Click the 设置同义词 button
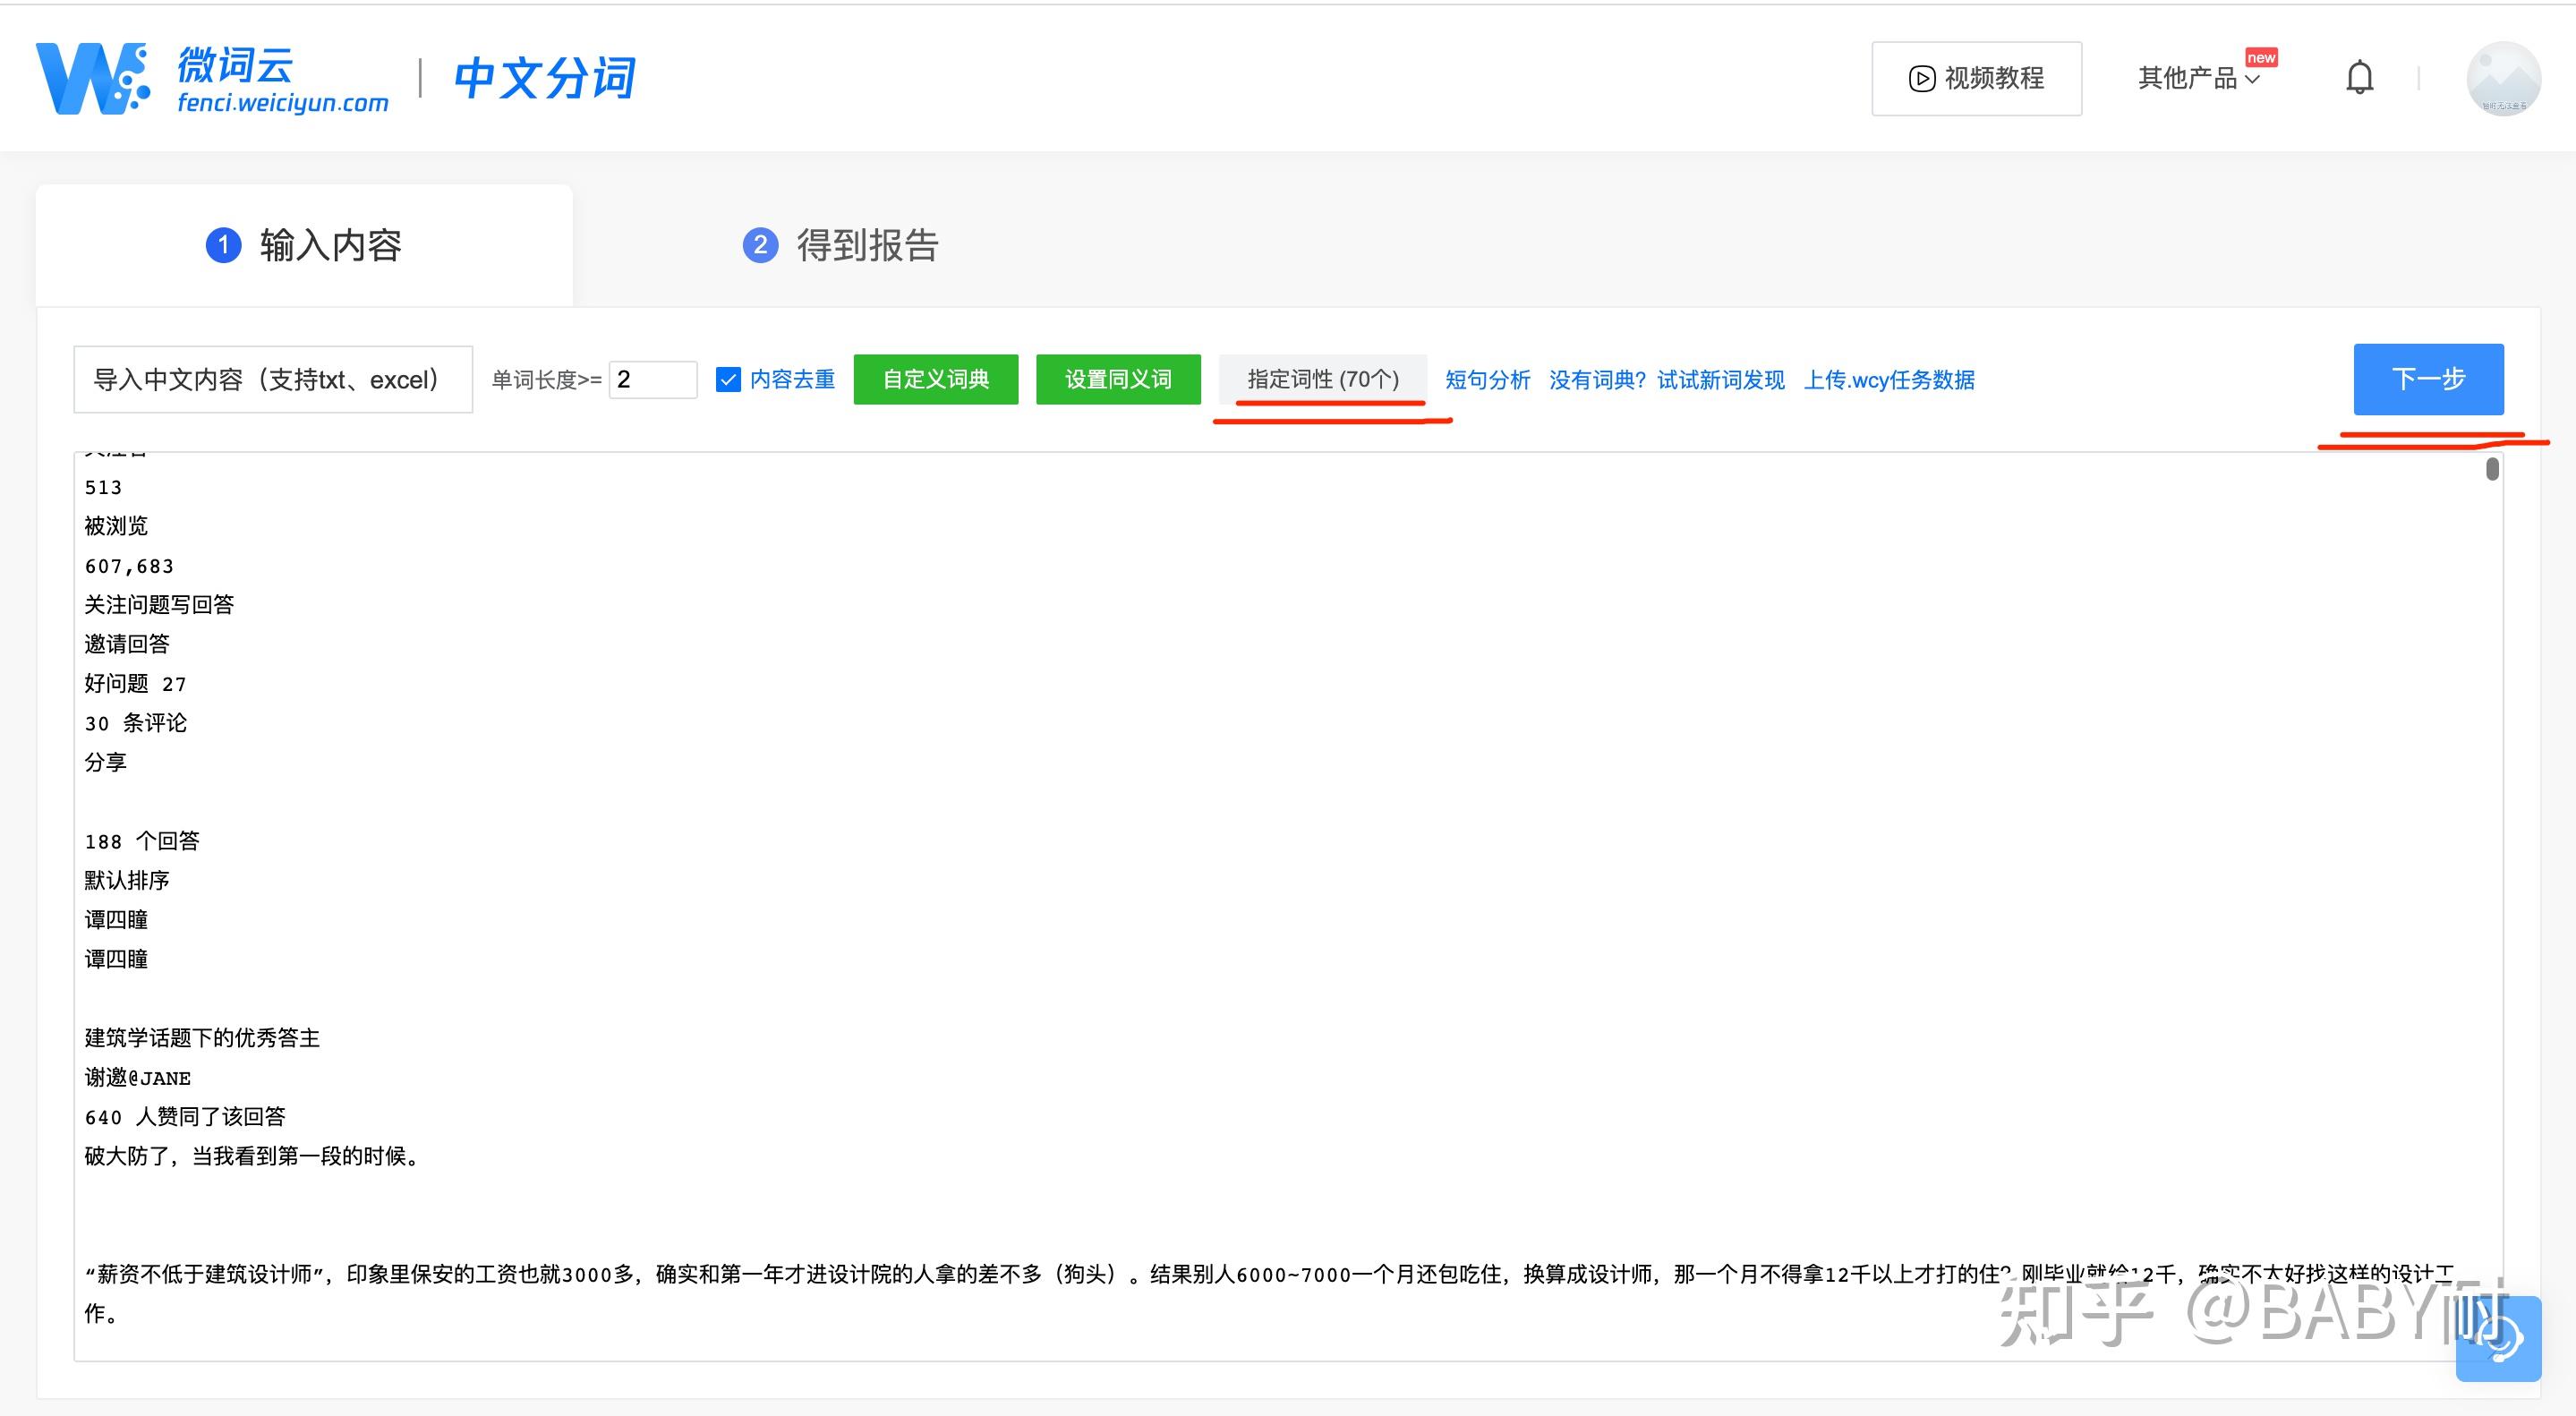The width and height of the screenshot is (2576, 1416). point(1117,379)
